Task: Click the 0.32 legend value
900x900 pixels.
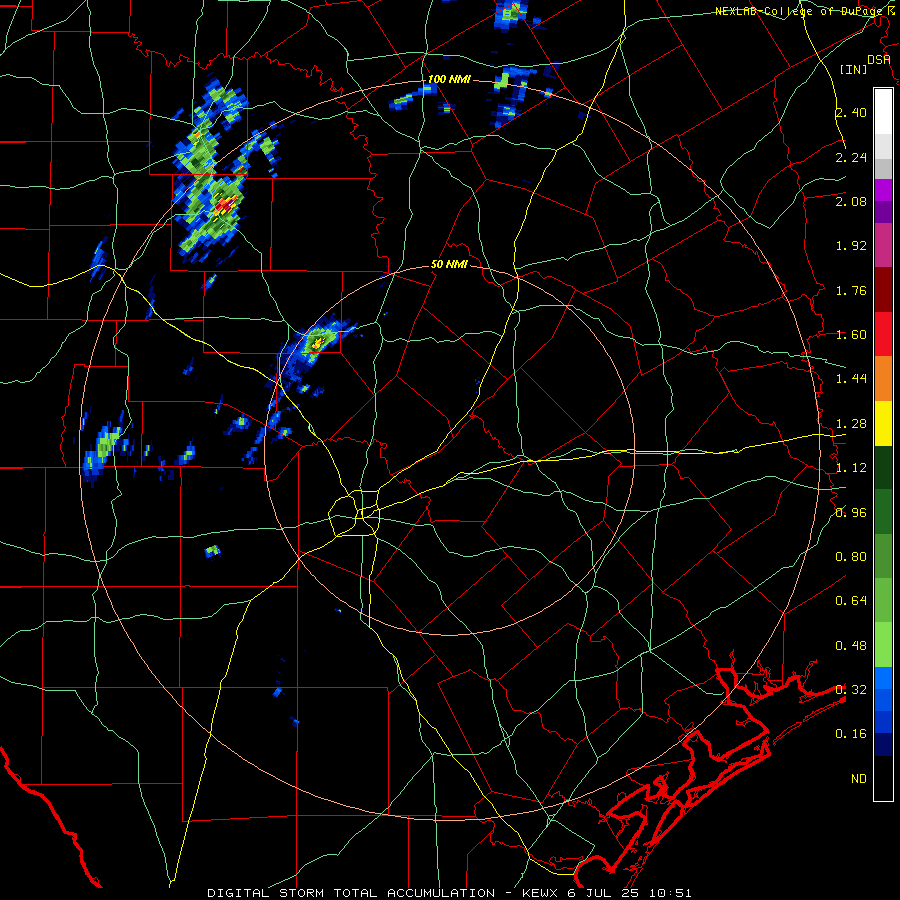Action: 851,690
